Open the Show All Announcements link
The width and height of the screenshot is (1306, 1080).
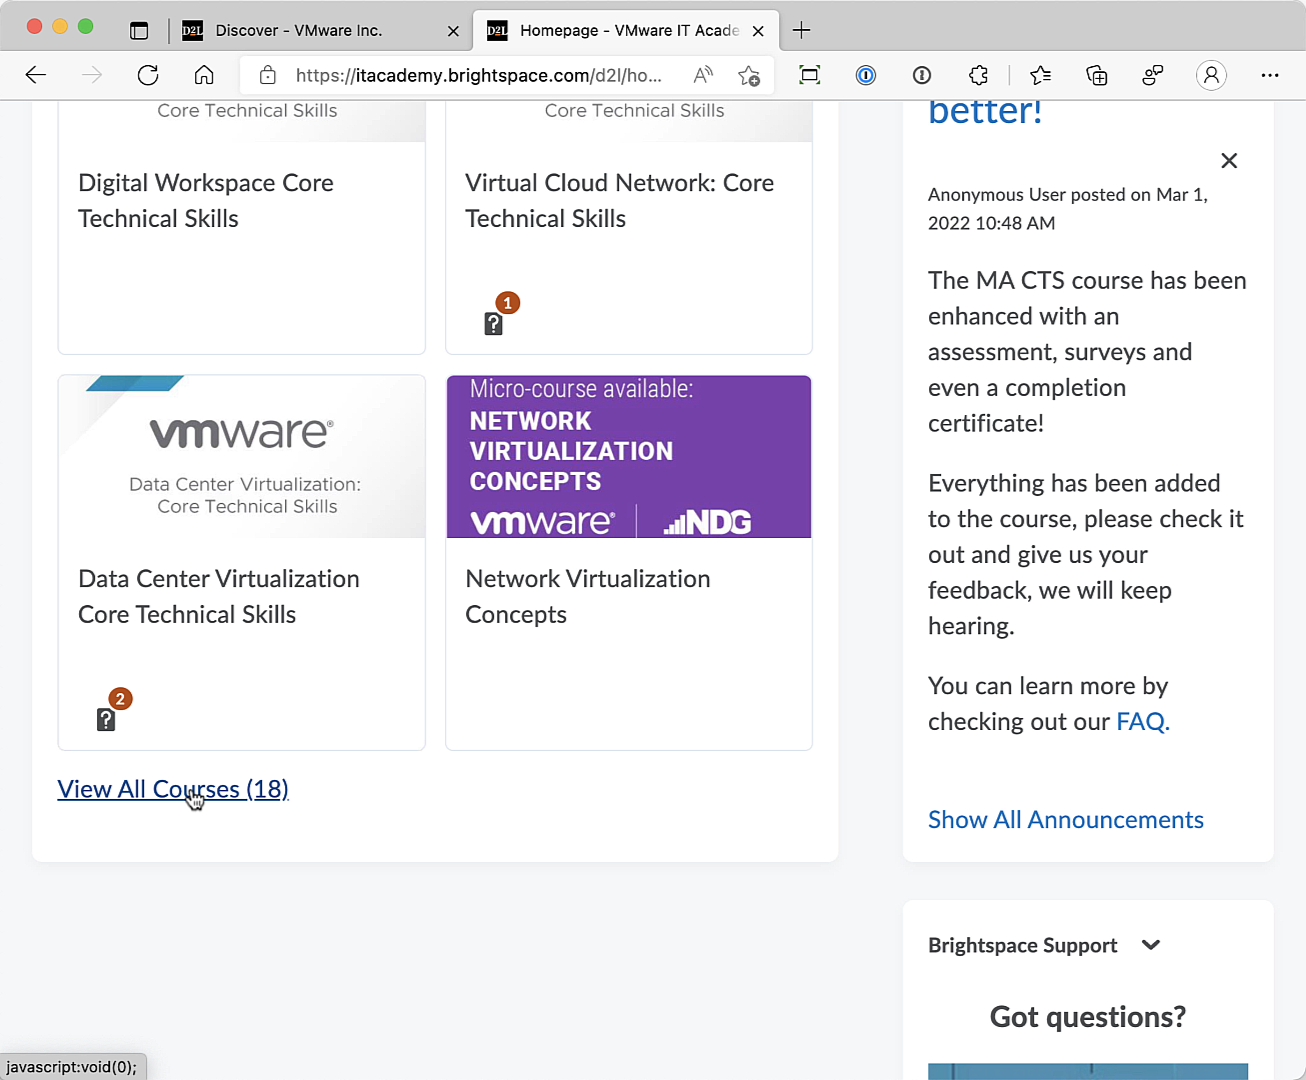1065,820
